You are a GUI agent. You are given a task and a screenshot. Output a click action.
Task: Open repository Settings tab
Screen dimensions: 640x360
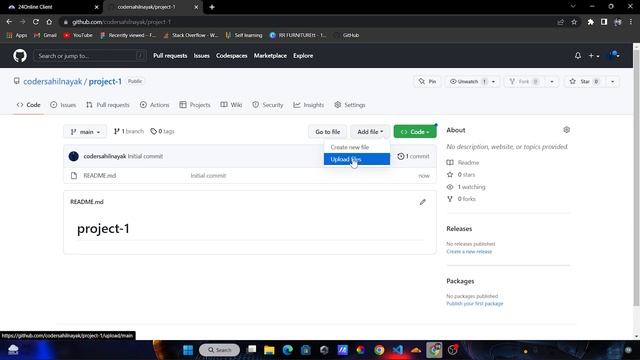pos(350,105)
